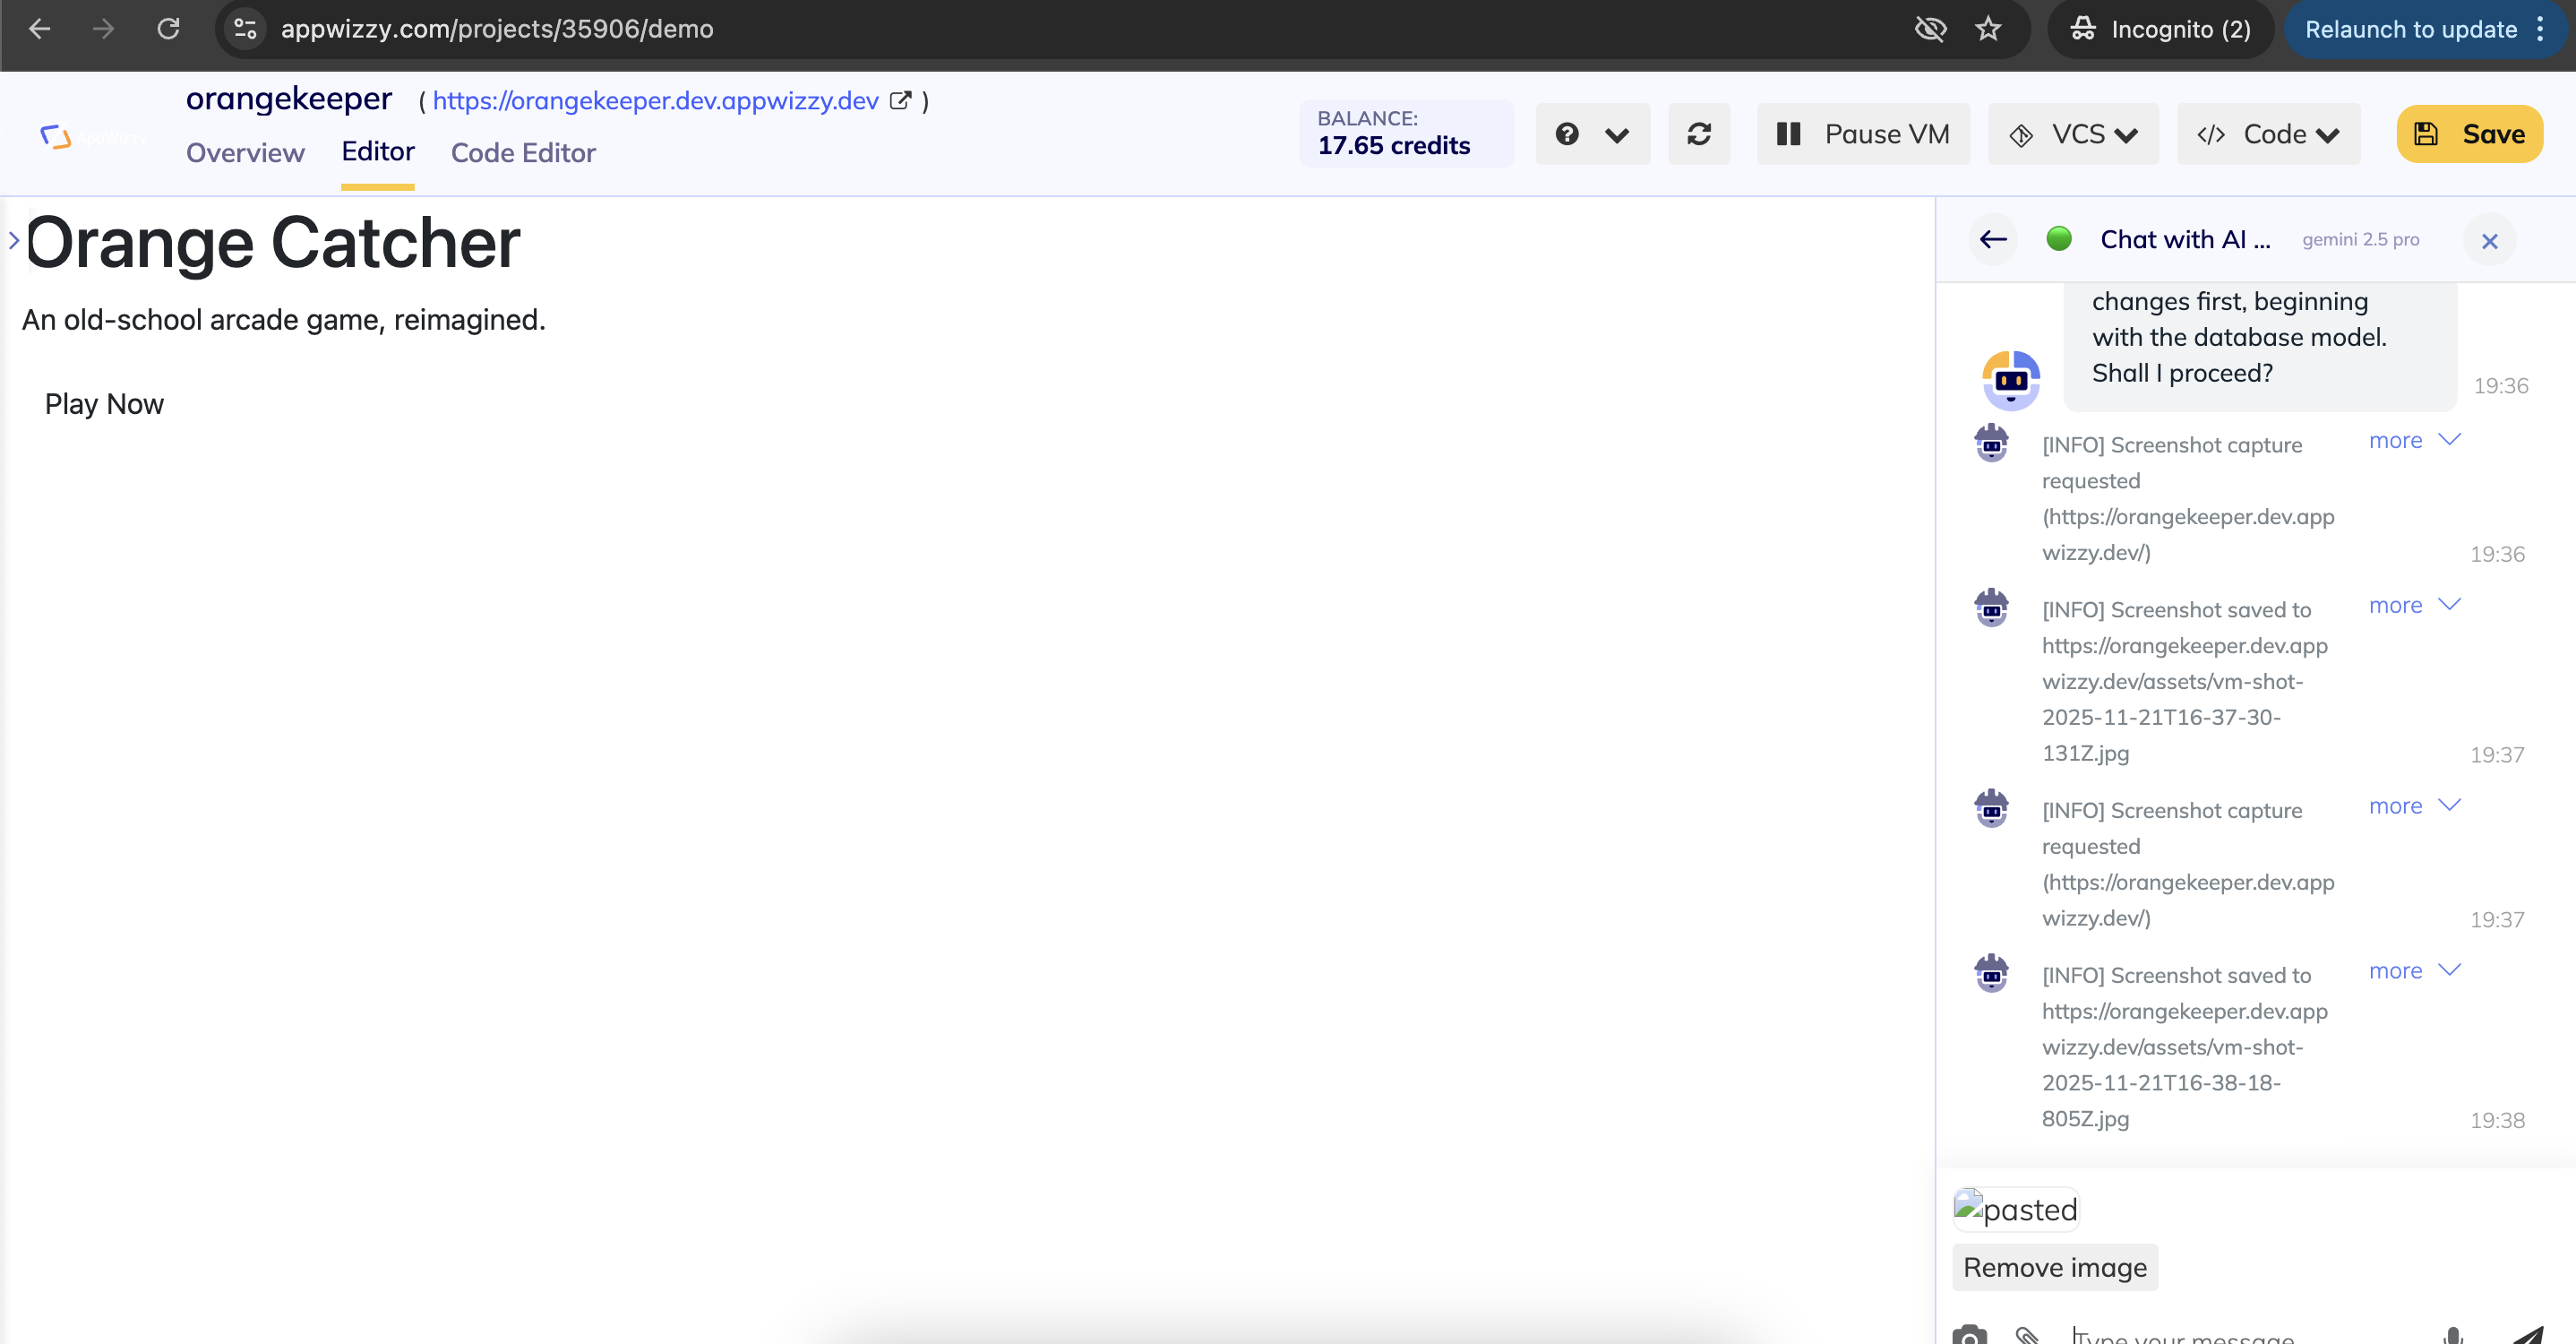Open orangekeeper.dev.appwizzy.dev link

coord(655,101)
